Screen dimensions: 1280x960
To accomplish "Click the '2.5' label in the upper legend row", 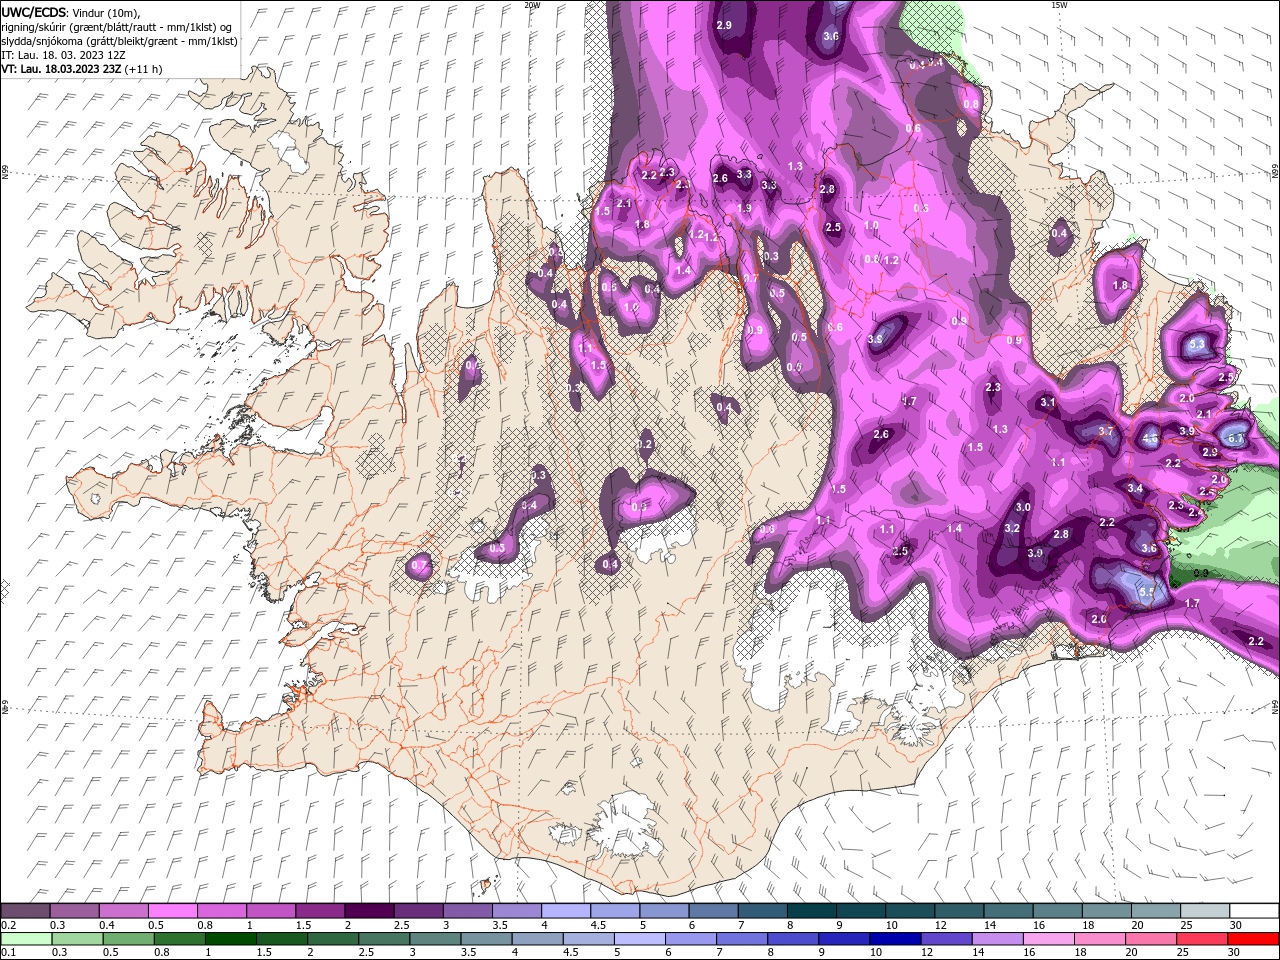I will click(x=401, y=925).
